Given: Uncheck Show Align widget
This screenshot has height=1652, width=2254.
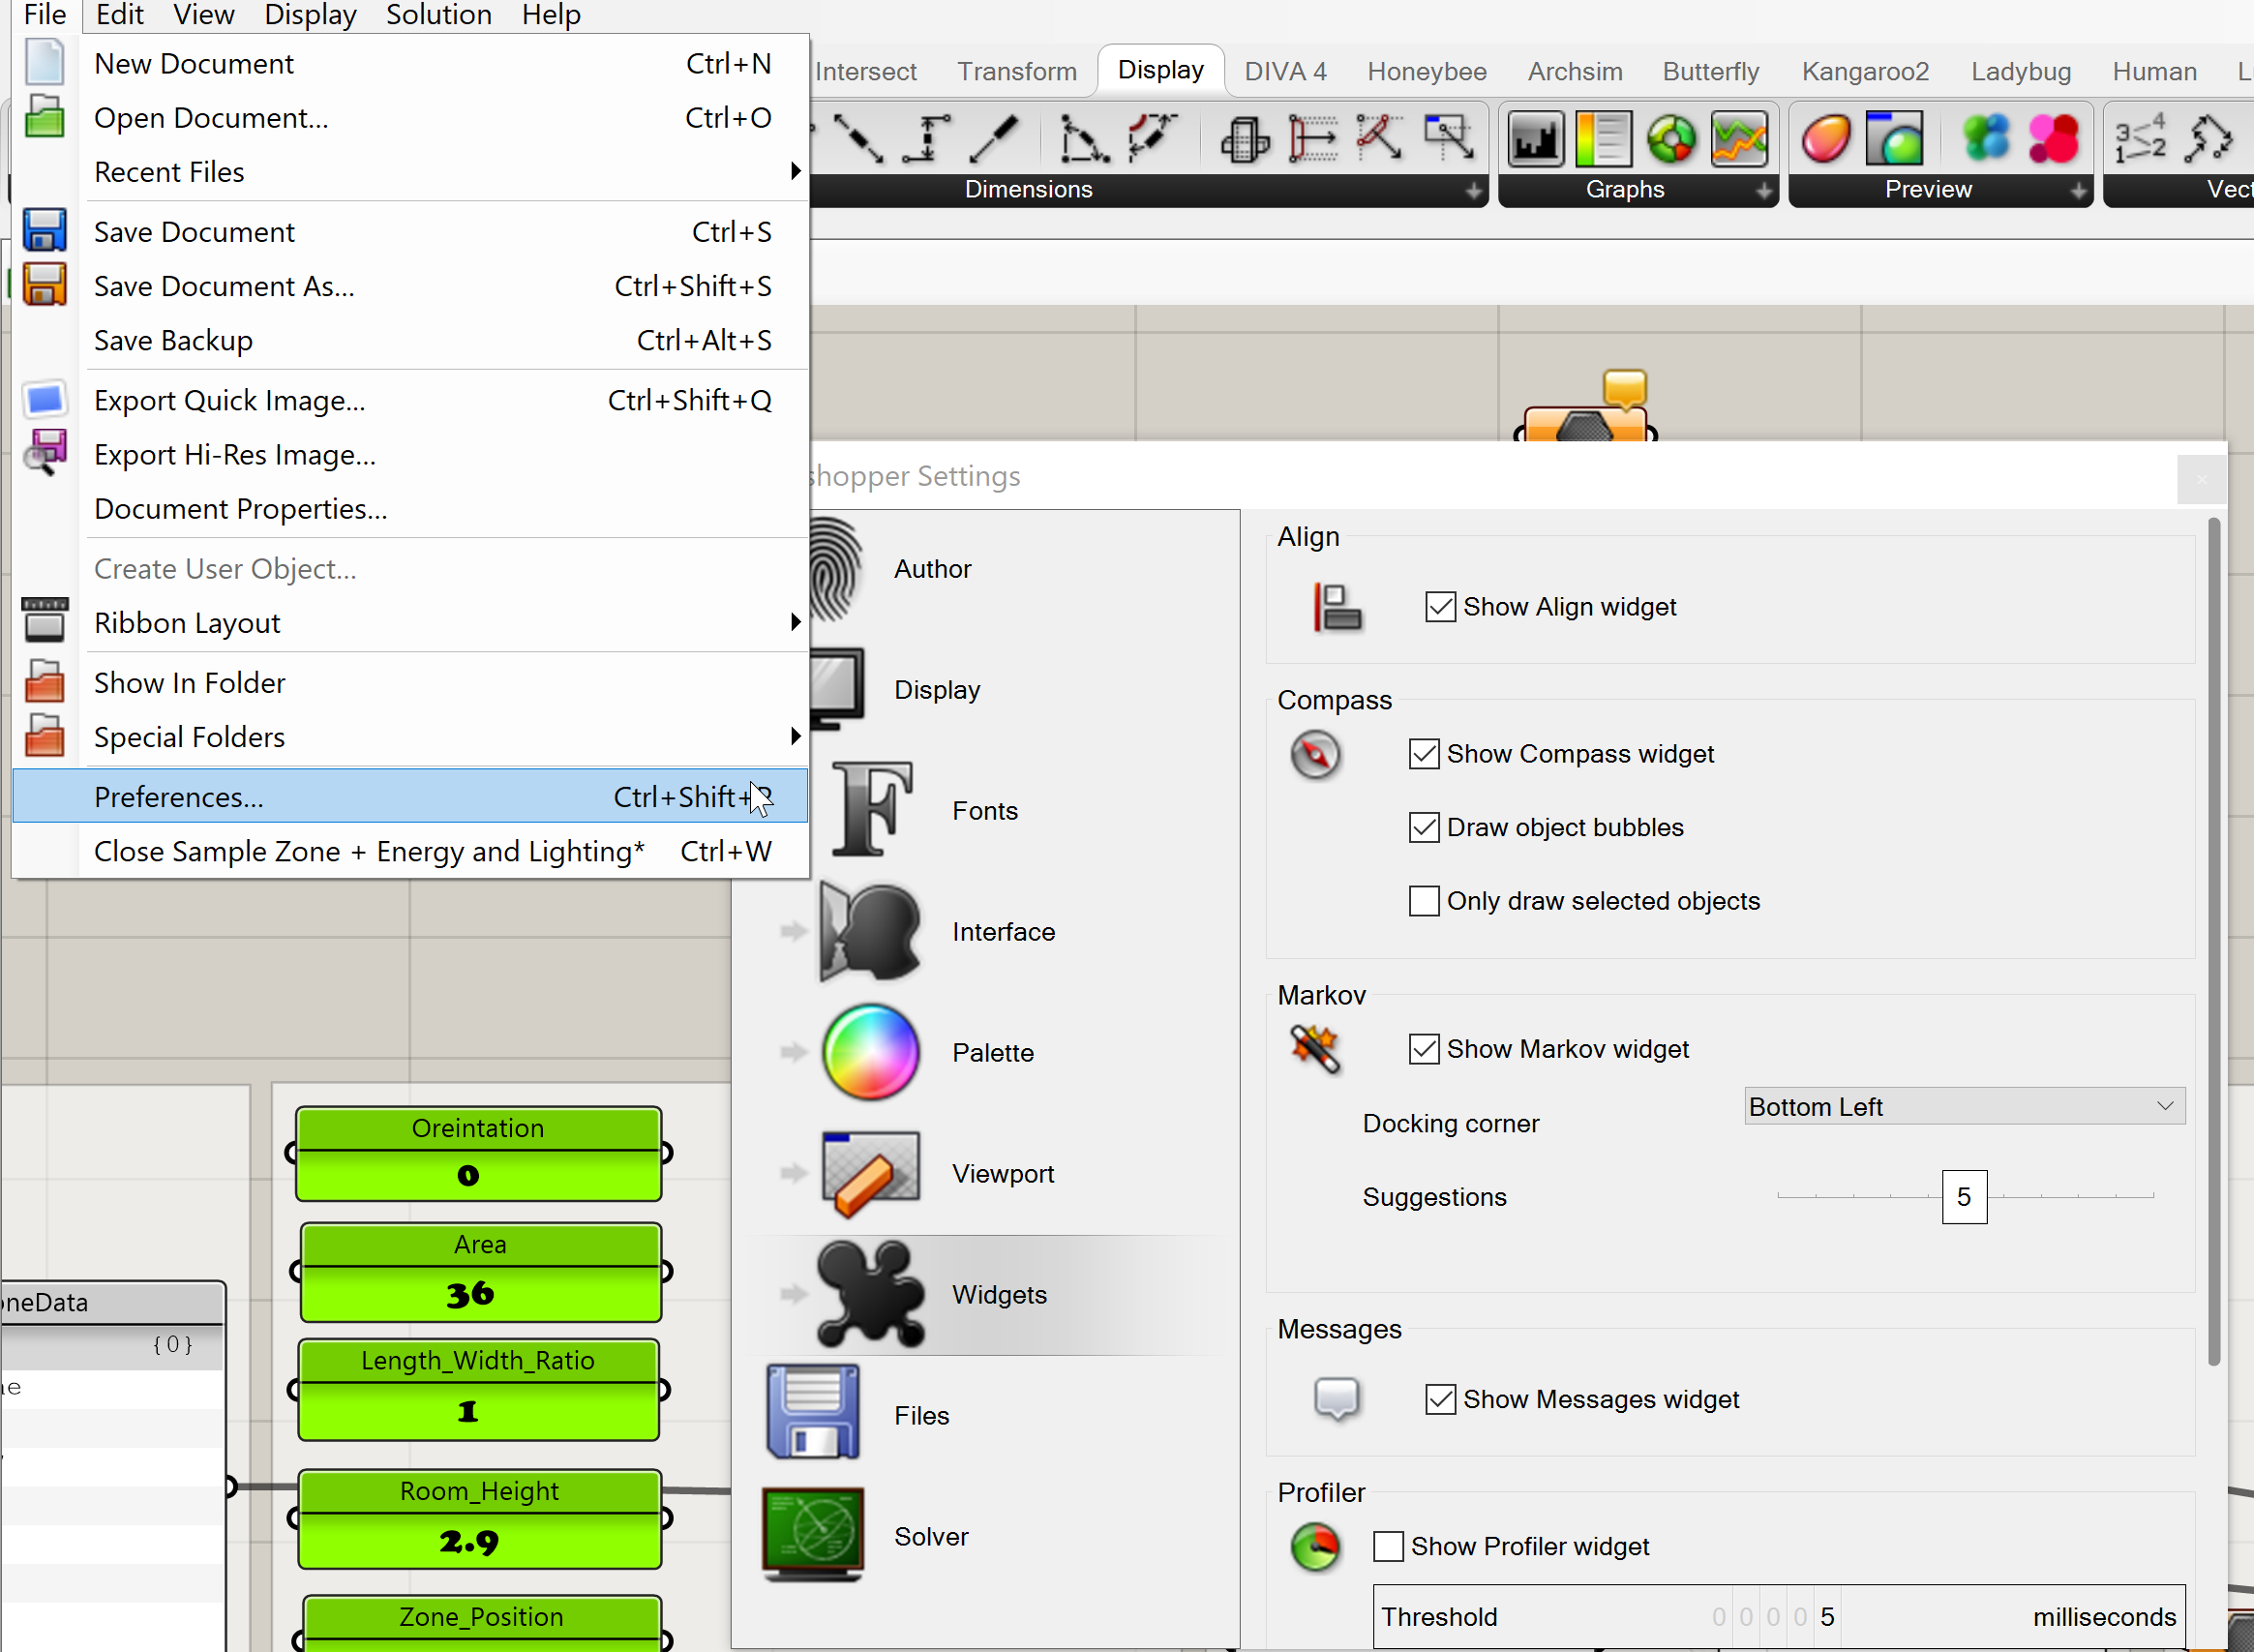Looking at the screenshot, I should click(x=1440, y=606).
